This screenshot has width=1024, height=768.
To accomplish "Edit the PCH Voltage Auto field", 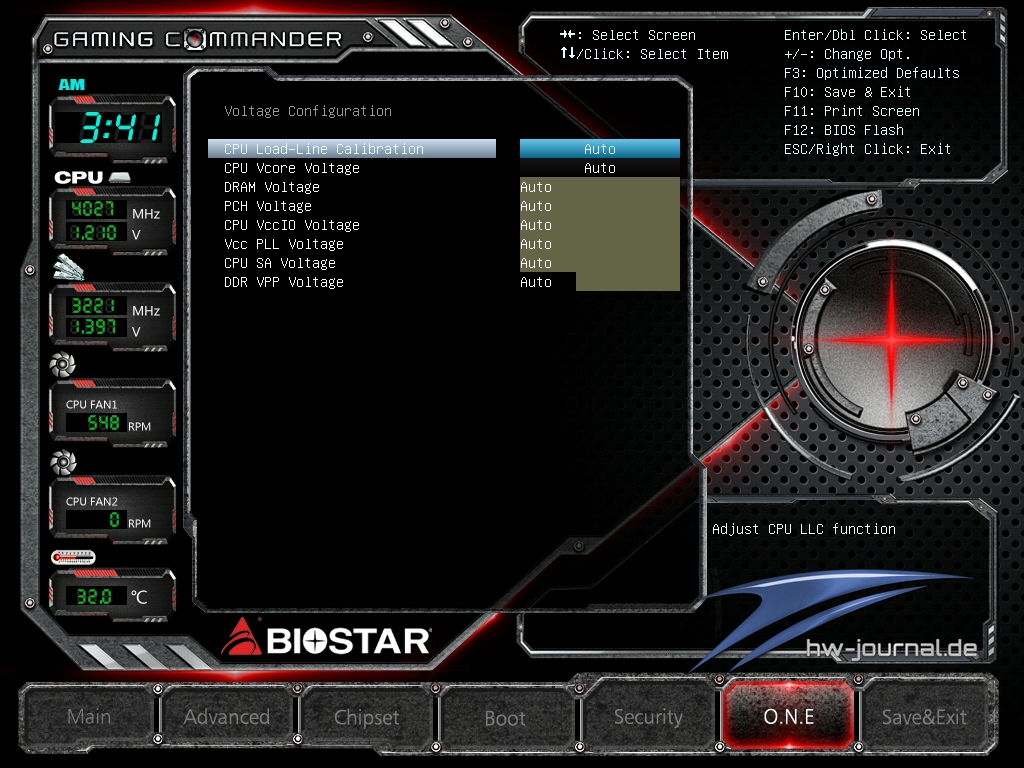I will point(600,206).
